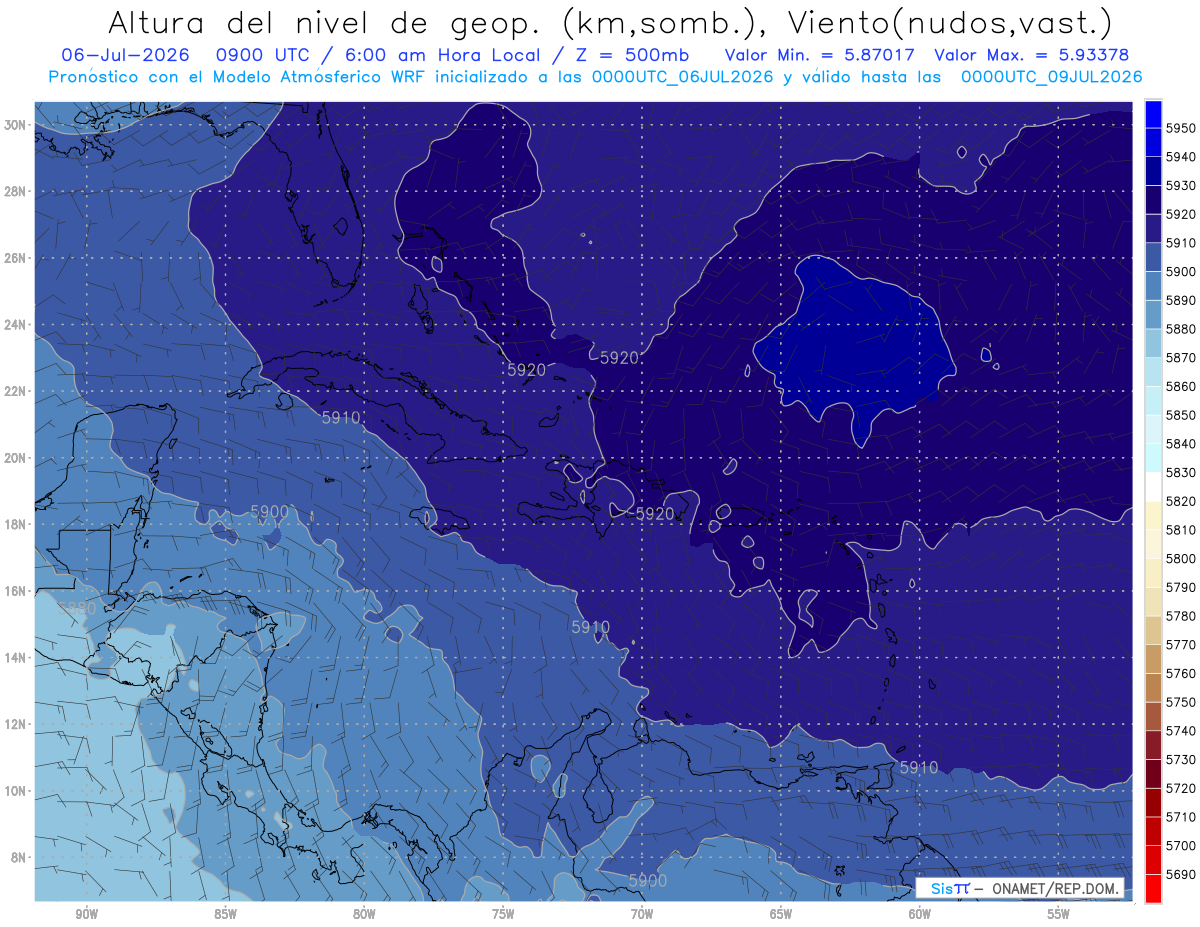Select the 5900 label on the color scale

click(x=1181, y=272)
